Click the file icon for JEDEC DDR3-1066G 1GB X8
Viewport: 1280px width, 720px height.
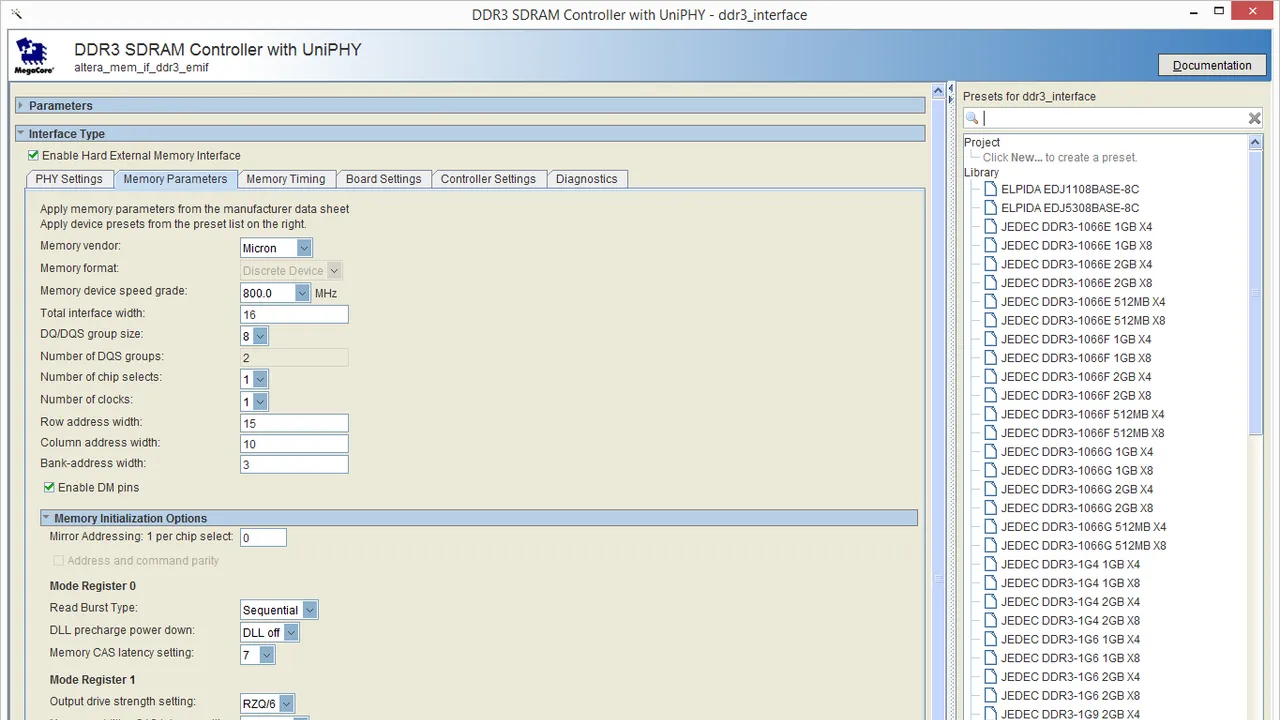pyautogui.click(x=990, y=470)
